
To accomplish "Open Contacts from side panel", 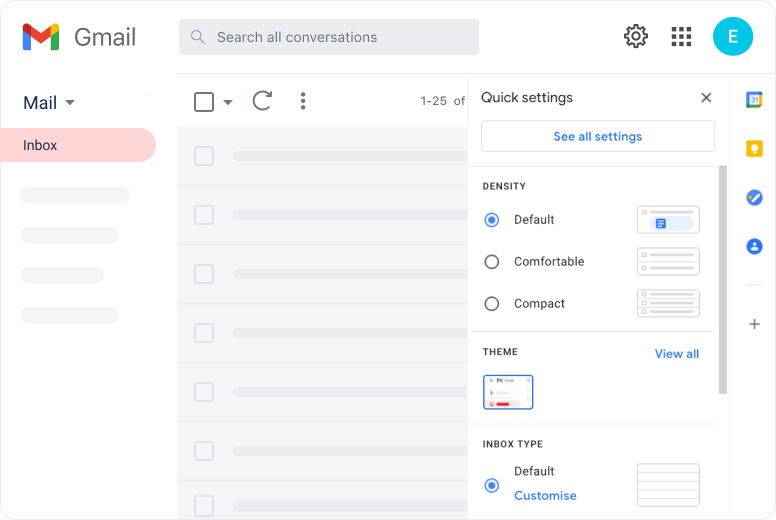I will pos(754,246).
